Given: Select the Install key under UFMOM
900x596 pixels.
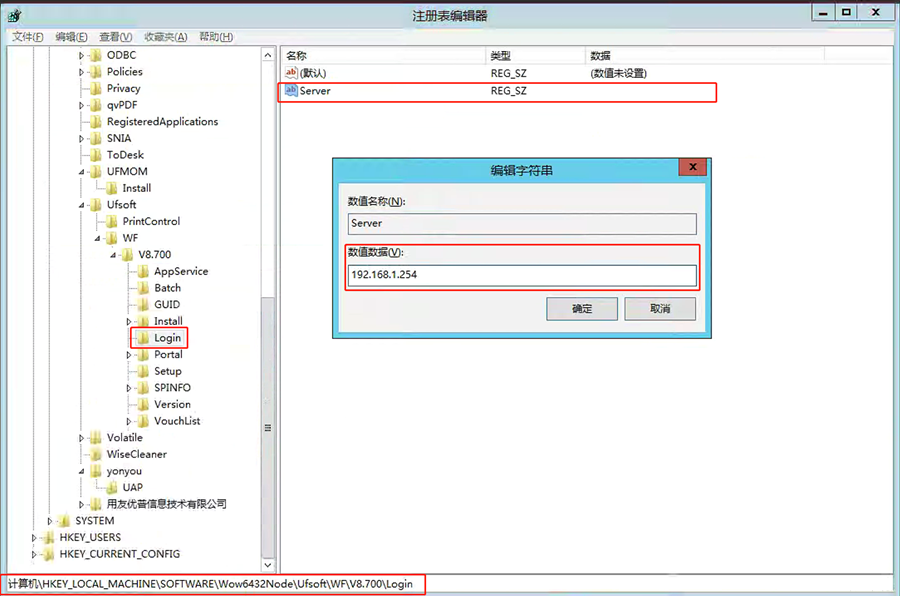Looking at the screenshot, I should pos(137,188).
